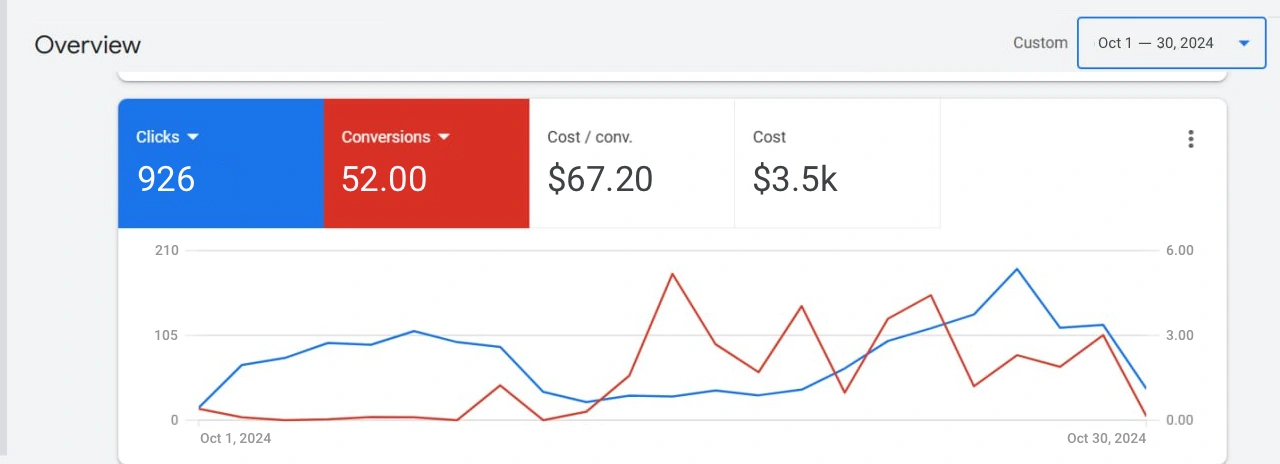Click the 52.00 conversions value
1280x464 pixels.
384,179
